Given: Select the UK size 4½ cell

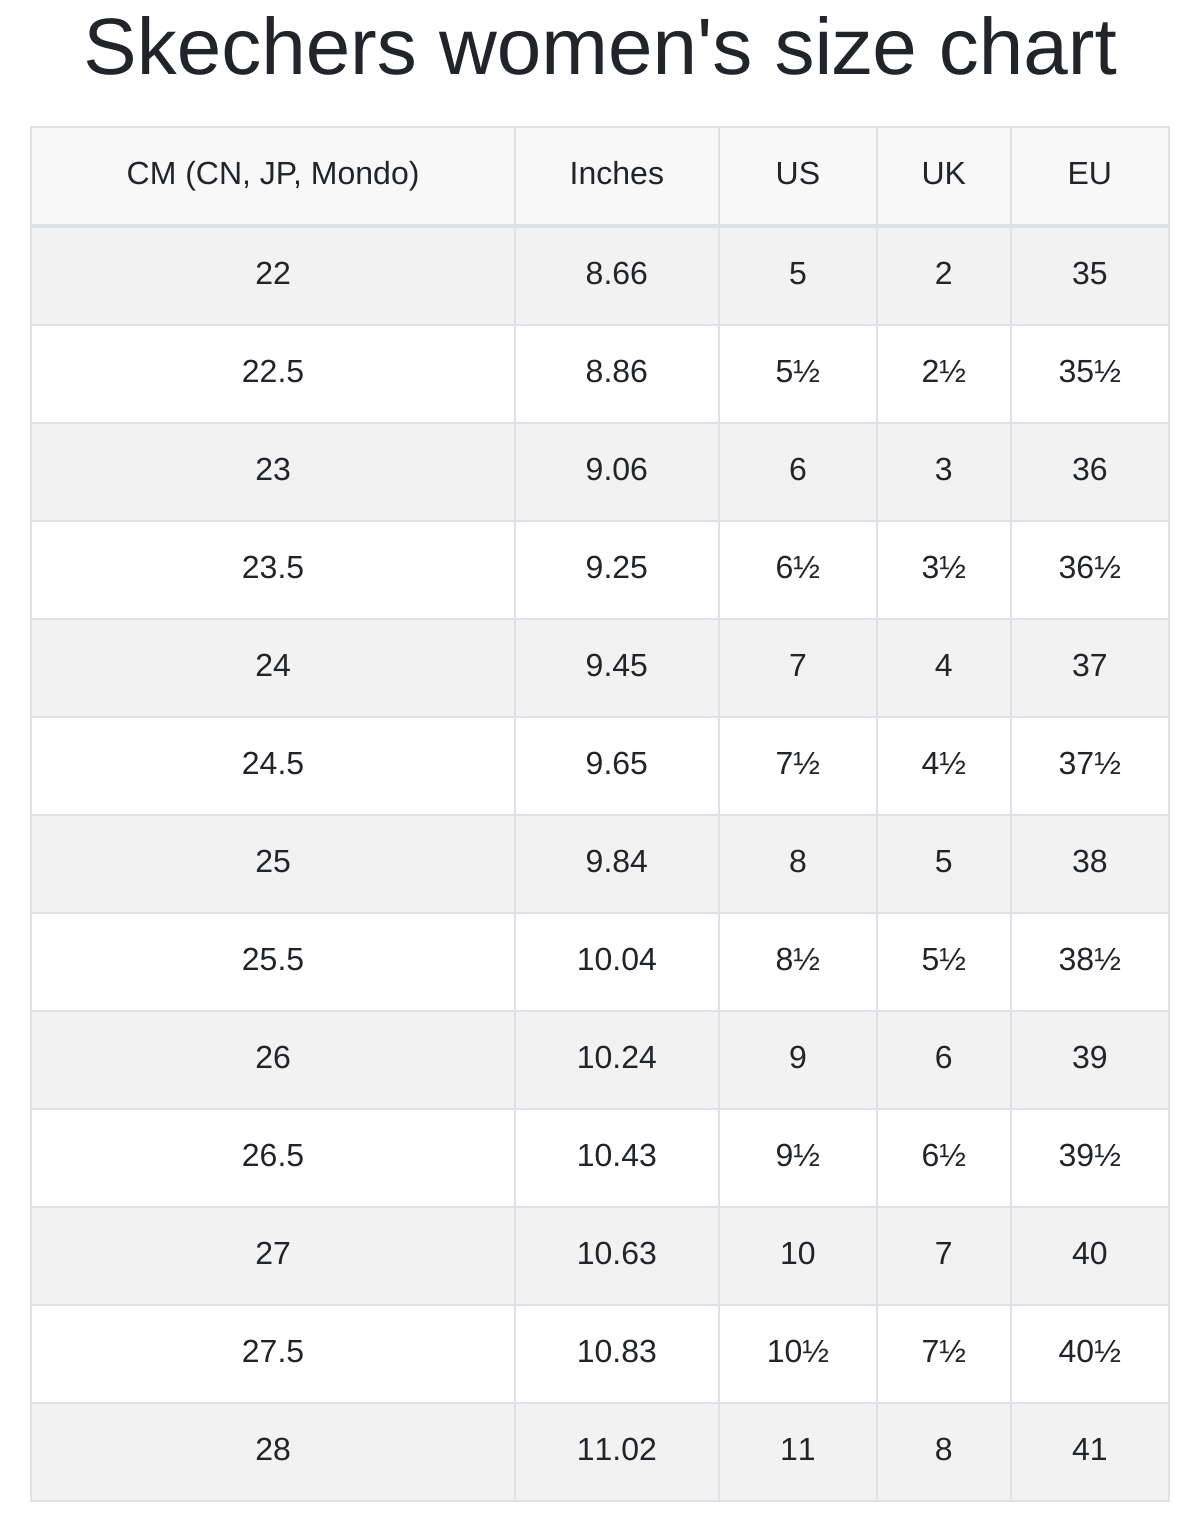Looking at the screenshot, I should coord(944,765).
